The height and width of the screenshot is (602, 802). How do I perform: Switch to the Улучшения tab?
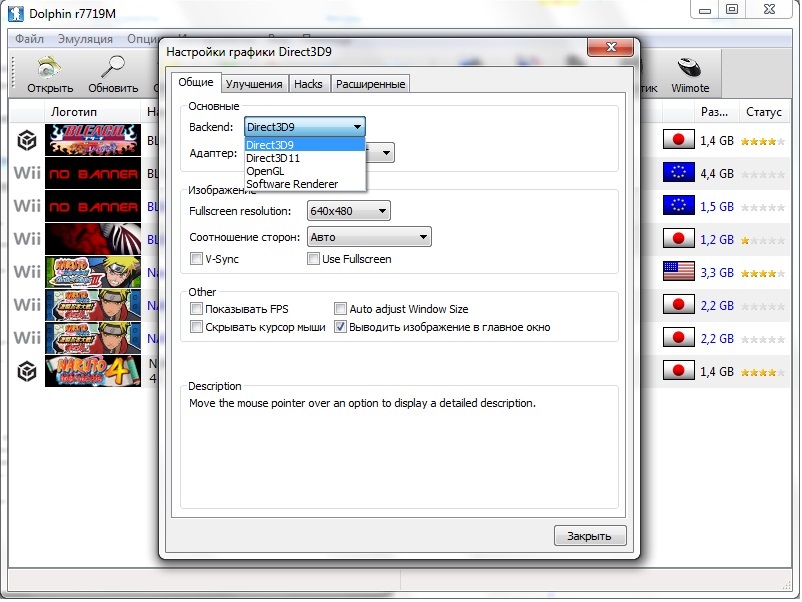(x=254, y=84)
